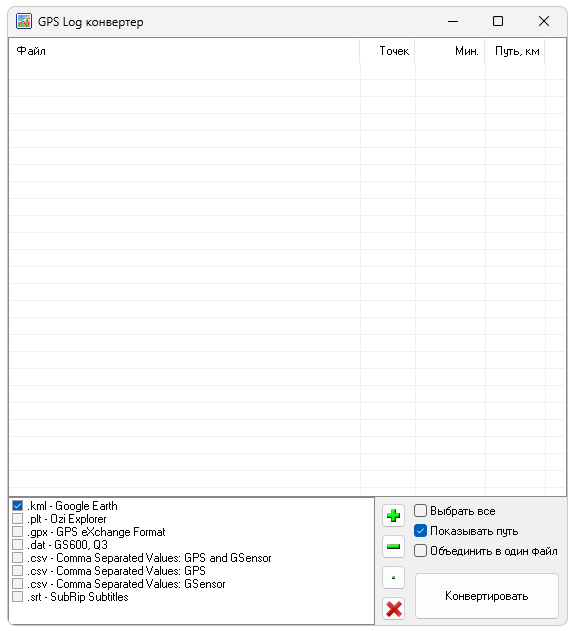Minimize the GPS Log converter window
Screen dimensions: 573x631
point(453,21)
